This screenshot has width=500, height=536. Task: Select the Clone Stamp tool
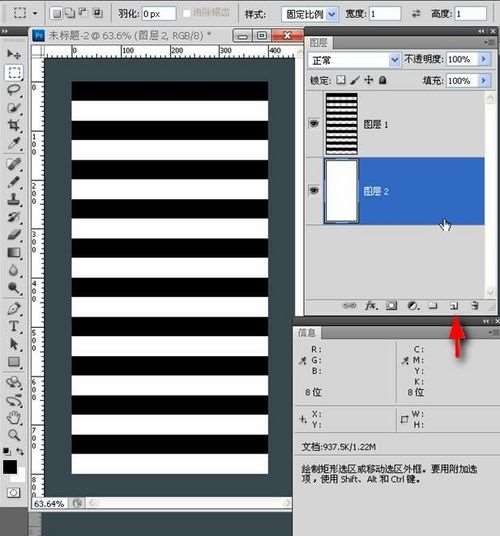[x=14, y=199]
